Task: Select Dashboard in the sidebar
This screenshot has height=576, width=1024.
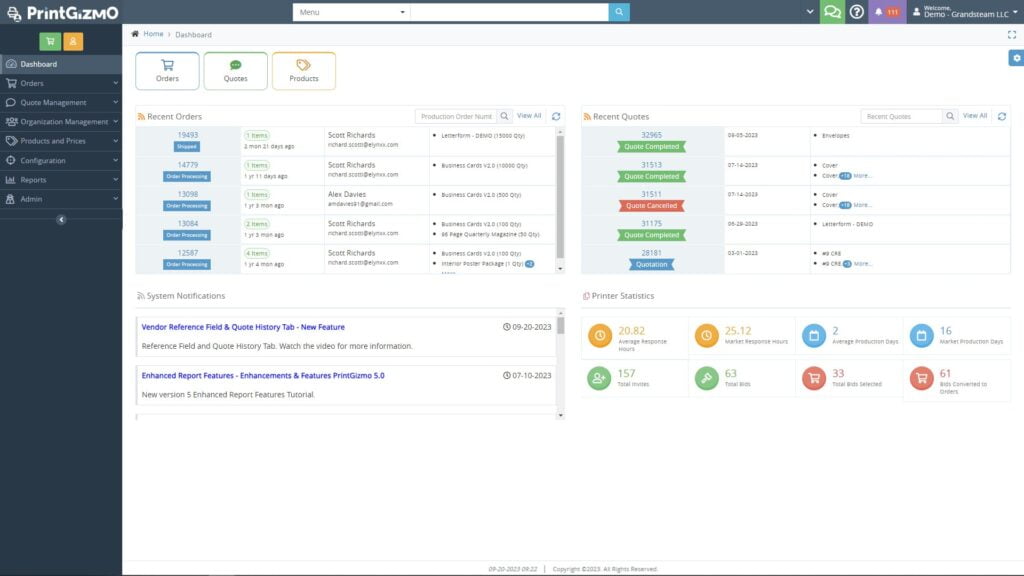Action: (61, 64)
